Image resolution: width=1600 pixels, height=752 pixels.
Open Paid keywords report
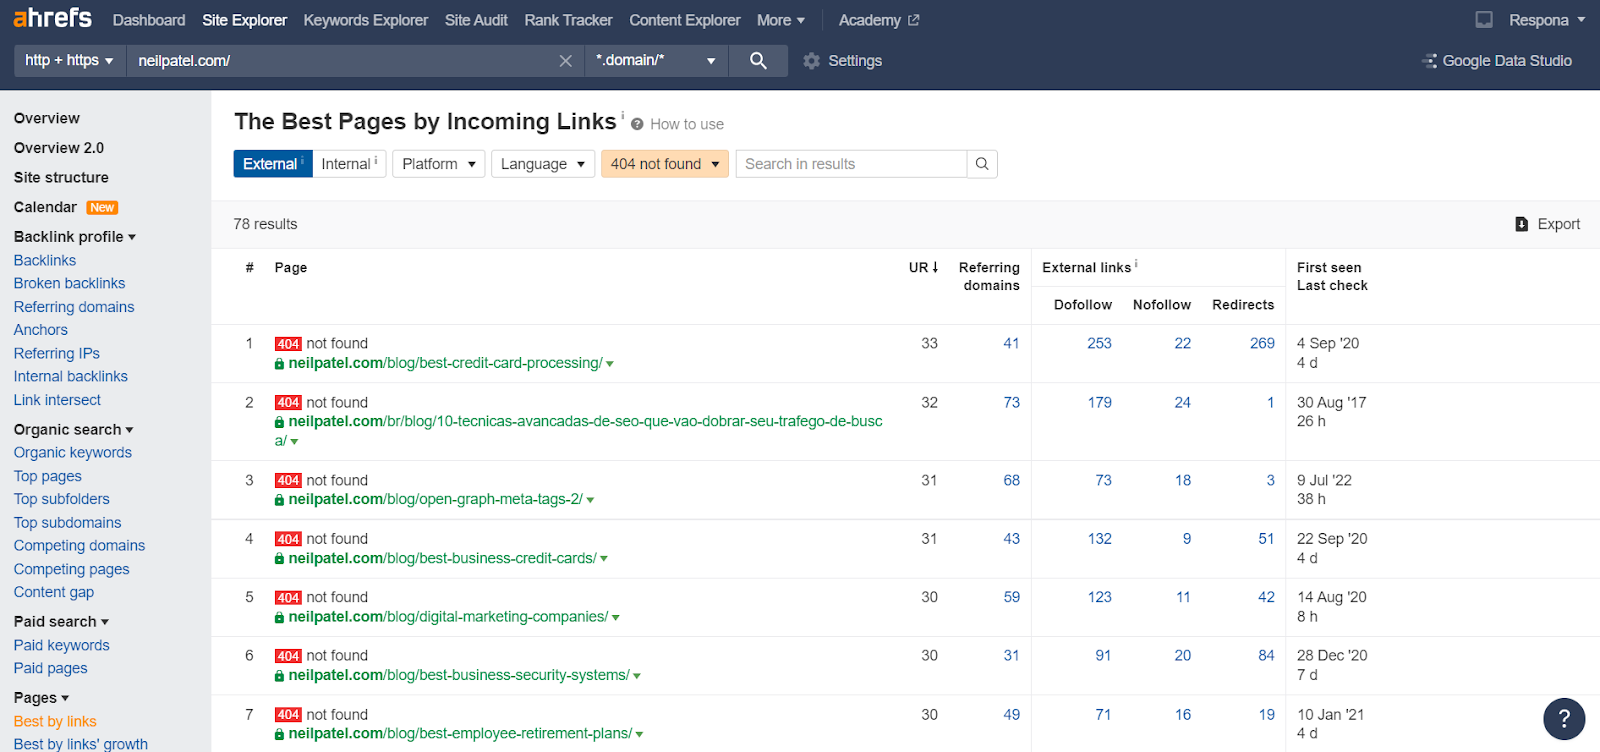62,646
